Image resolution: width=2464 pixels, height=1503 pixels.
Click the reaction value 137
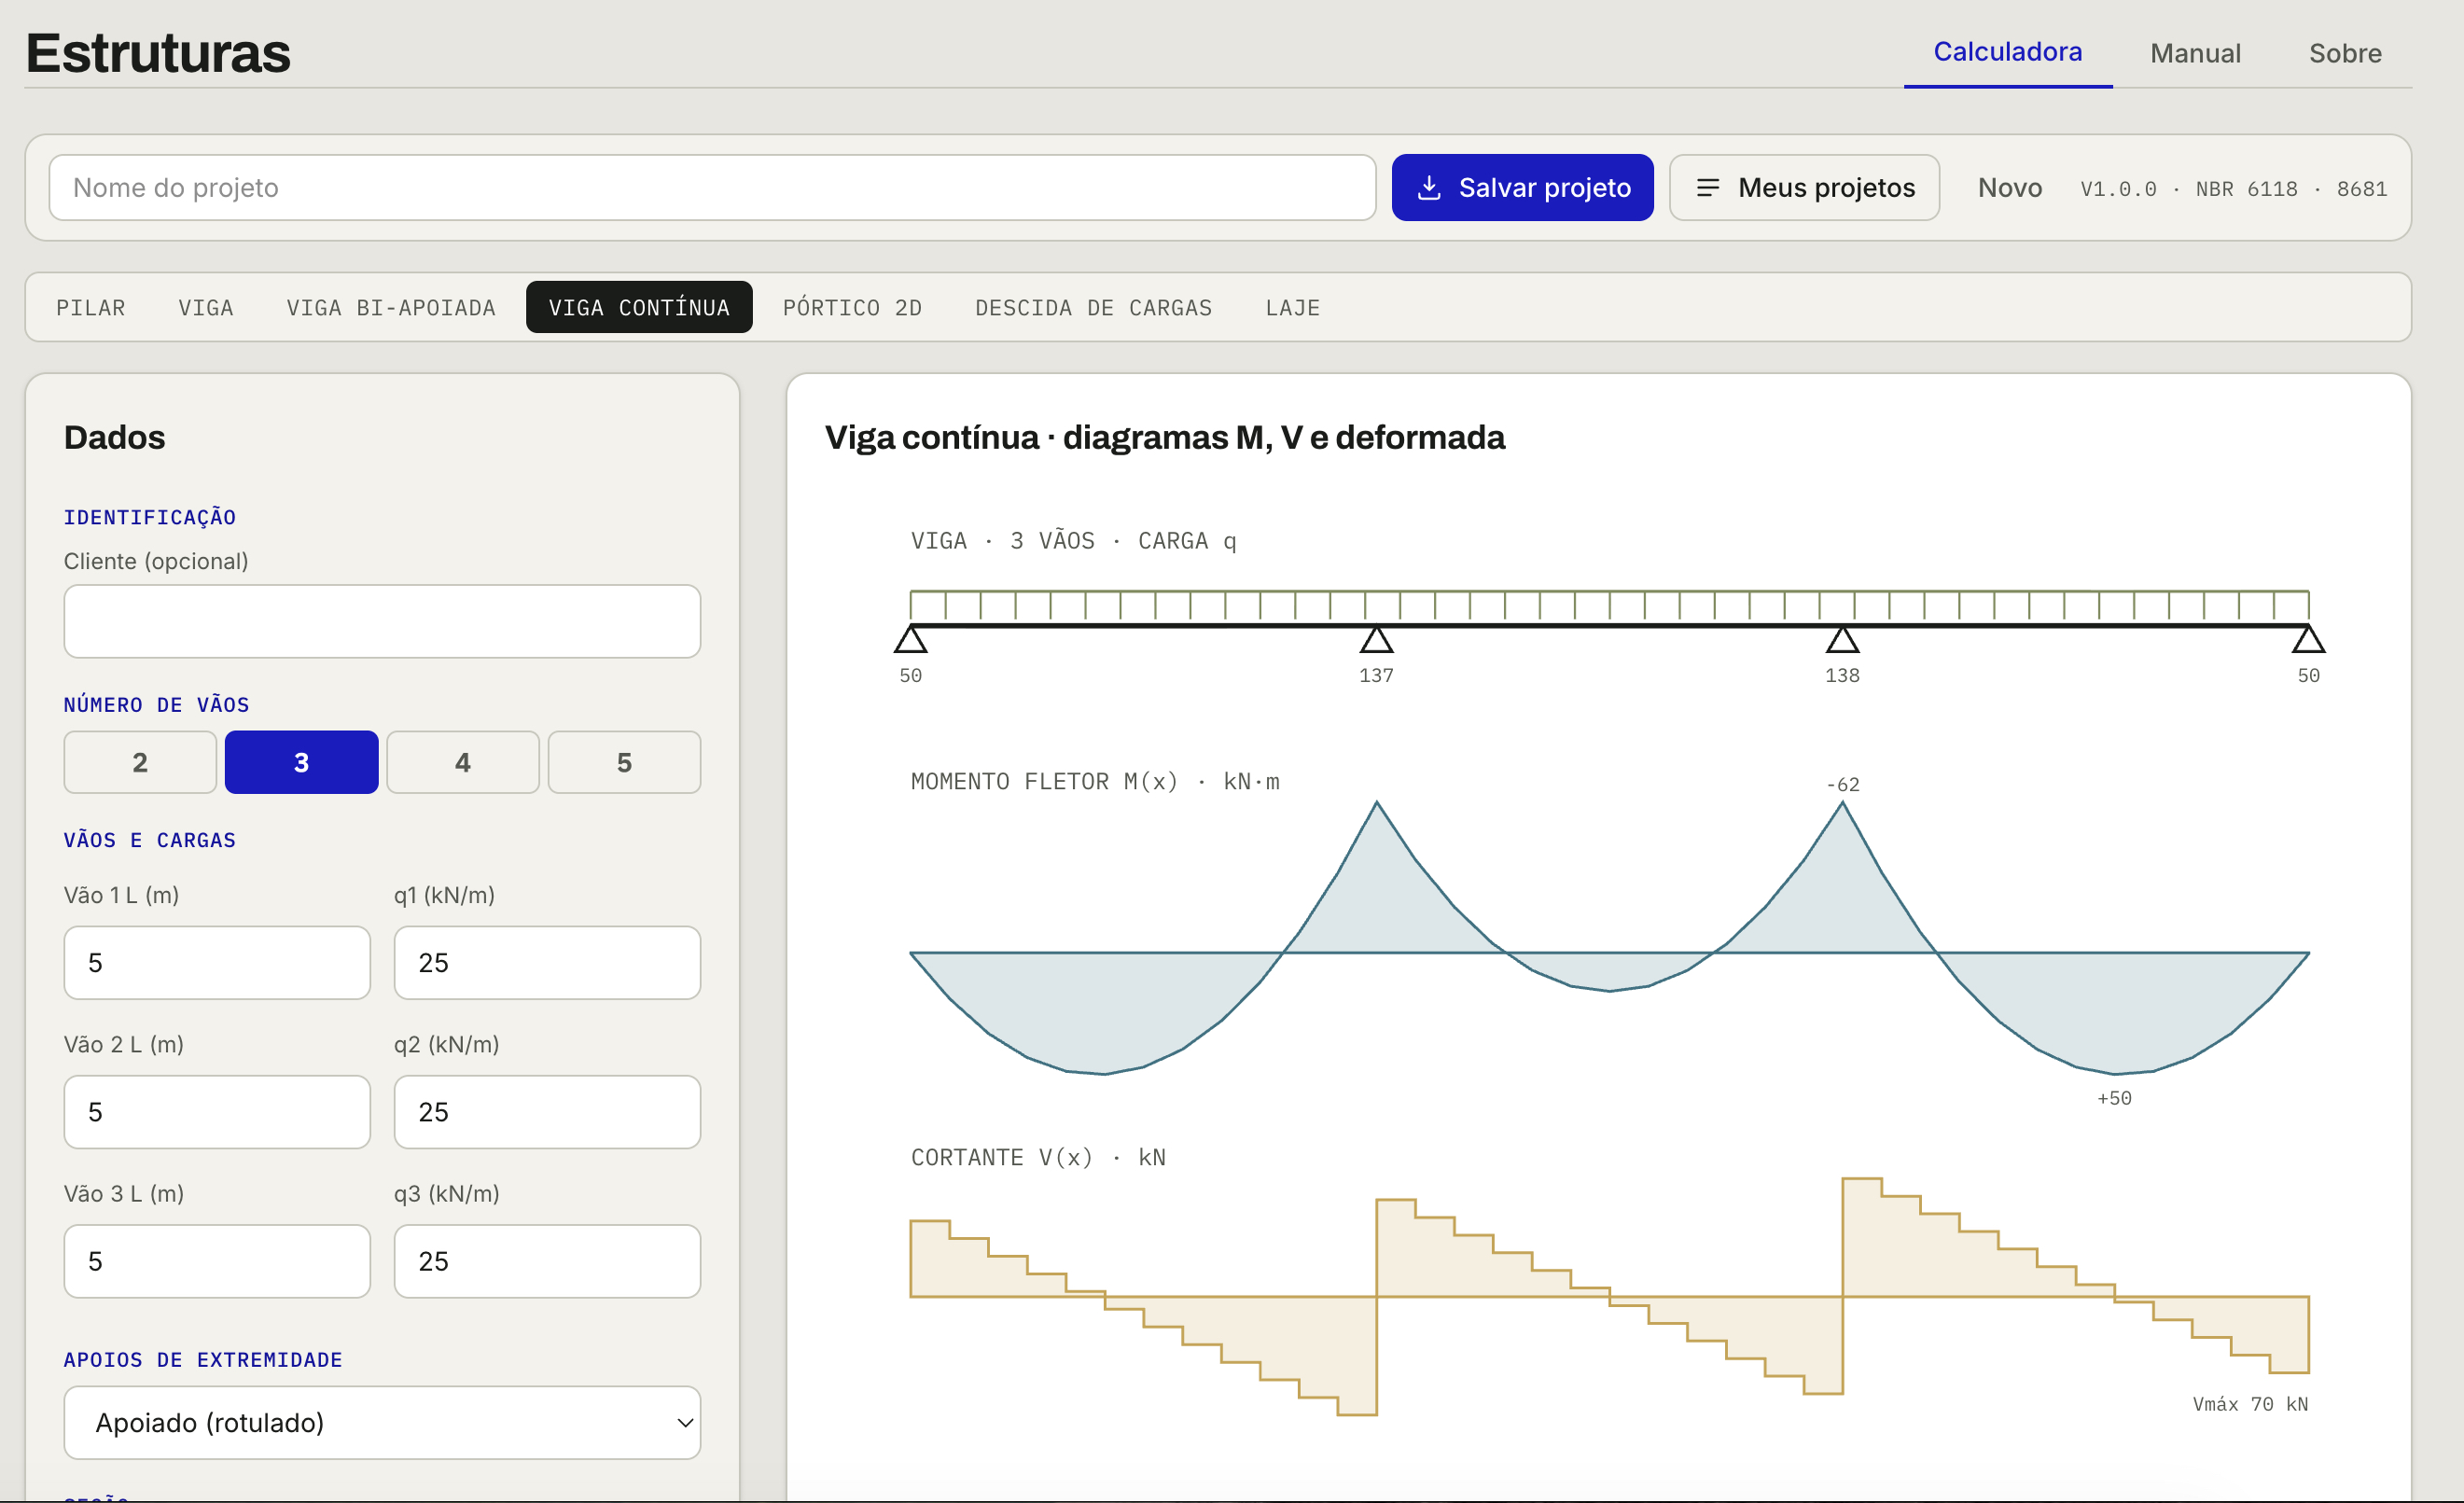[x=1376, y=676]
